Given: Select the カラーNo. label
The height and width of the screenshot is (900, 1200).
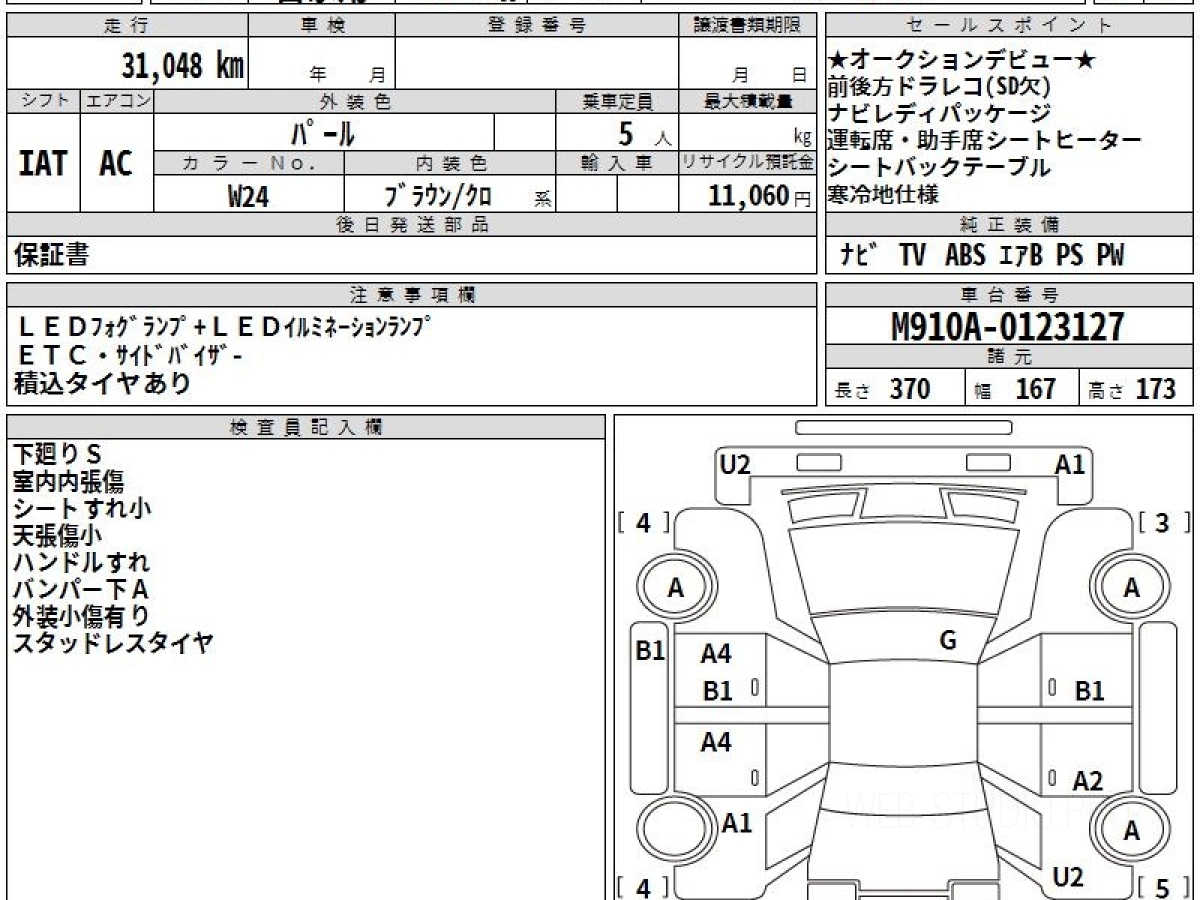Looking at the screenshot, I should [x=249, y=162].
